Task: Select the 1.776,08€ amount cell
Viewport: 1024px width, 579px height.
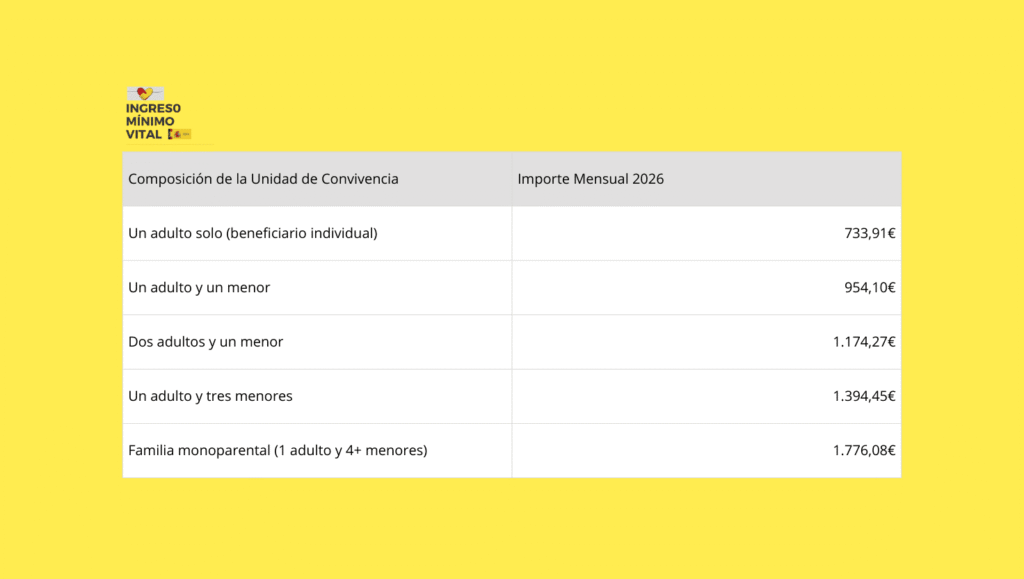Action: coord(863,450)
